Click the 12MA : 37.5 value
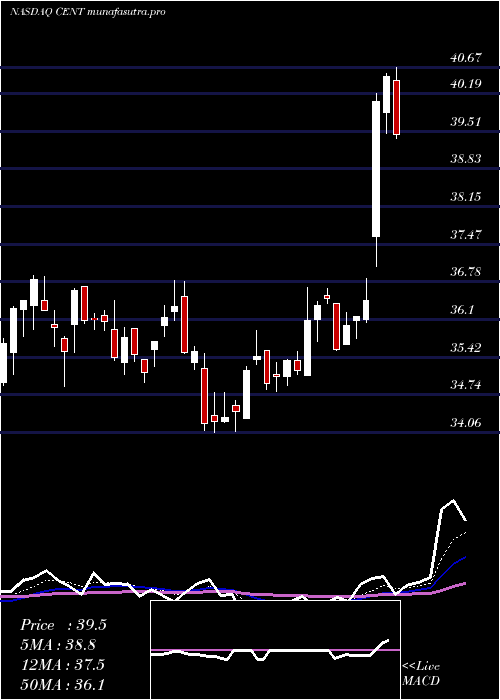 (x=63, y=665)
